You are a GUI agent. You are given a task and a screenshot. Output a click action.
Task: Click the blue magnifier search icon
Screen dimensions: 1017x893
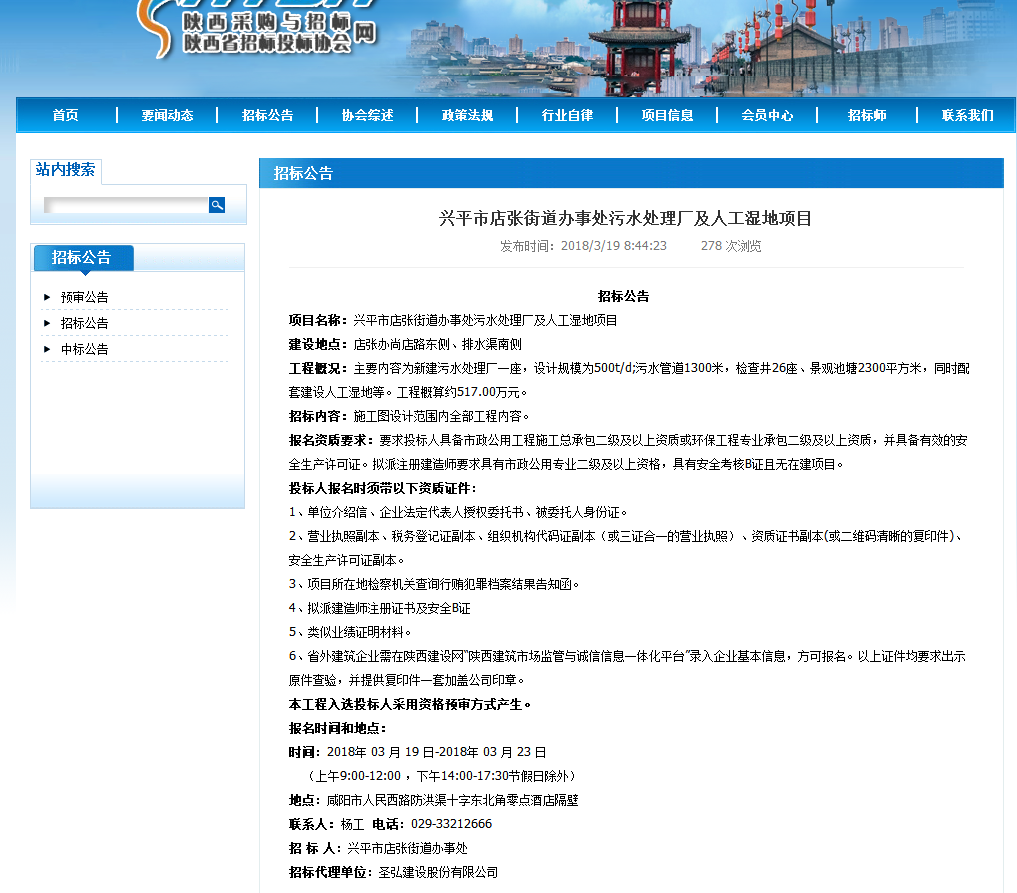click(x=217, y=205)
